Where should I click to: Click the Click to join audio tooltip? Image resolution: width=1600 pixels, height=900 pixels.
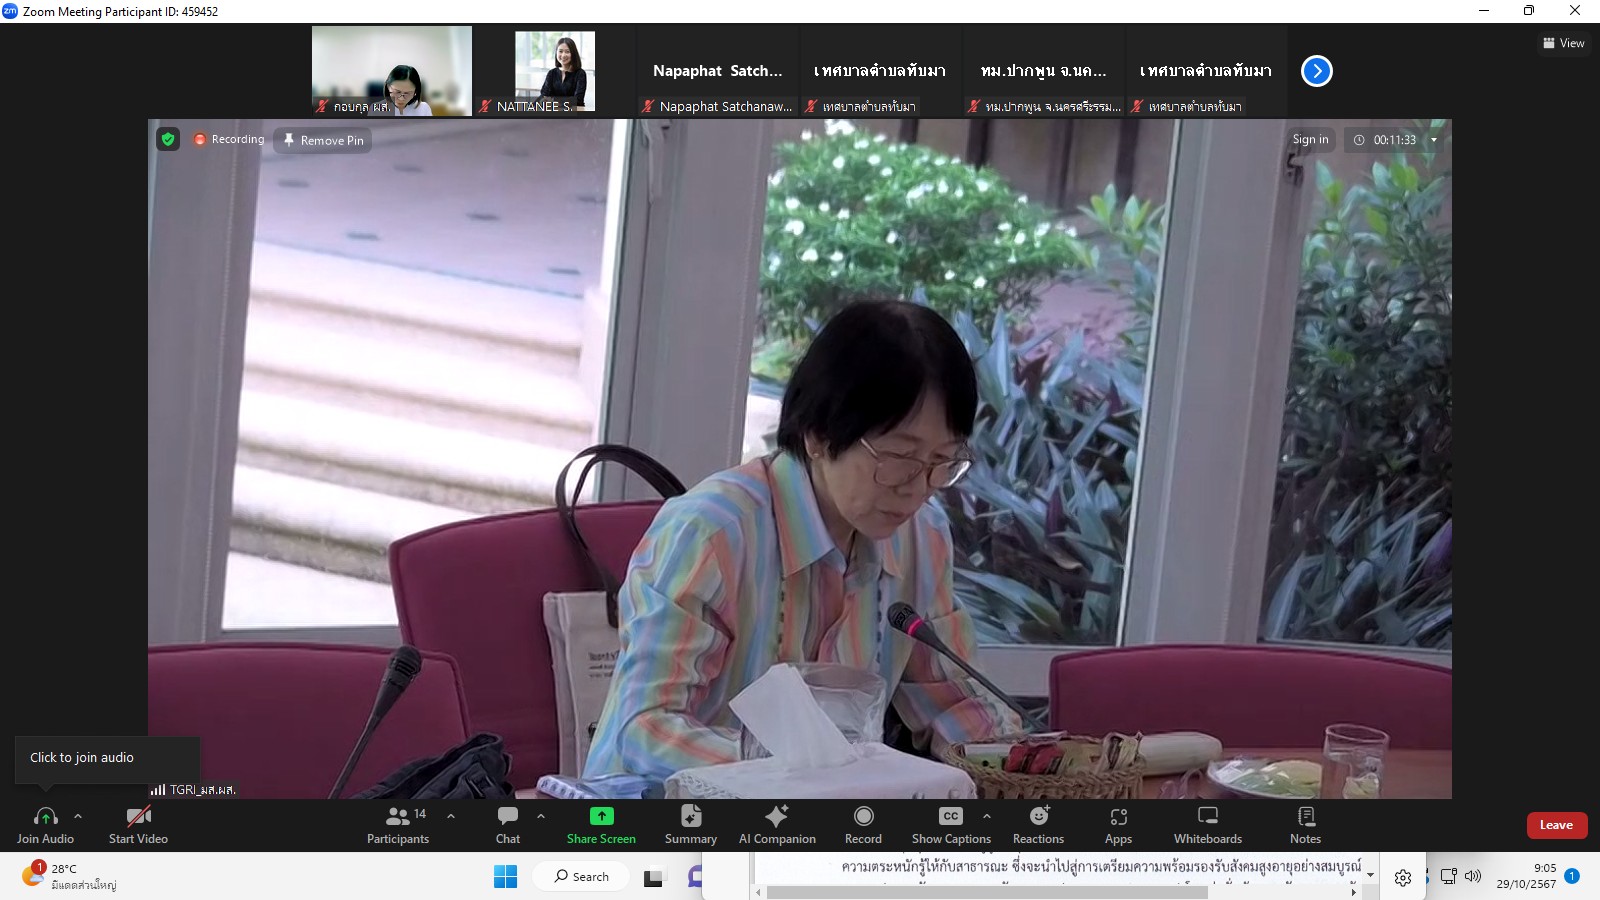coord(107,758)
